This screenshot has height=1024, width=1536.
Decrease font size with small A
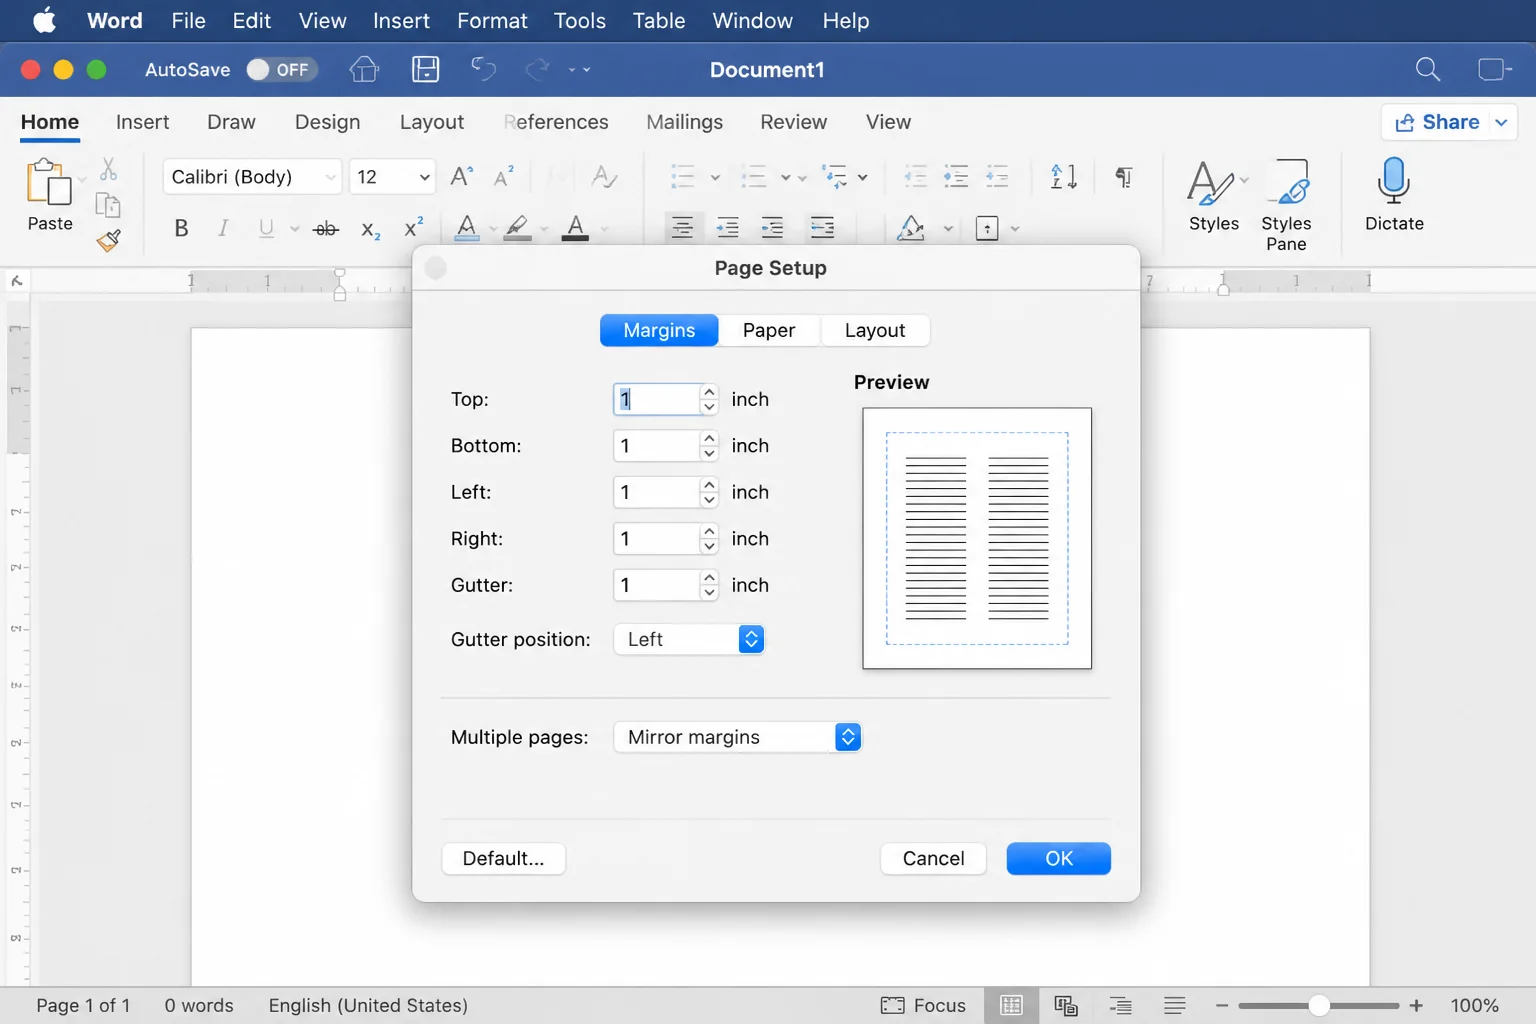(504, 177)
